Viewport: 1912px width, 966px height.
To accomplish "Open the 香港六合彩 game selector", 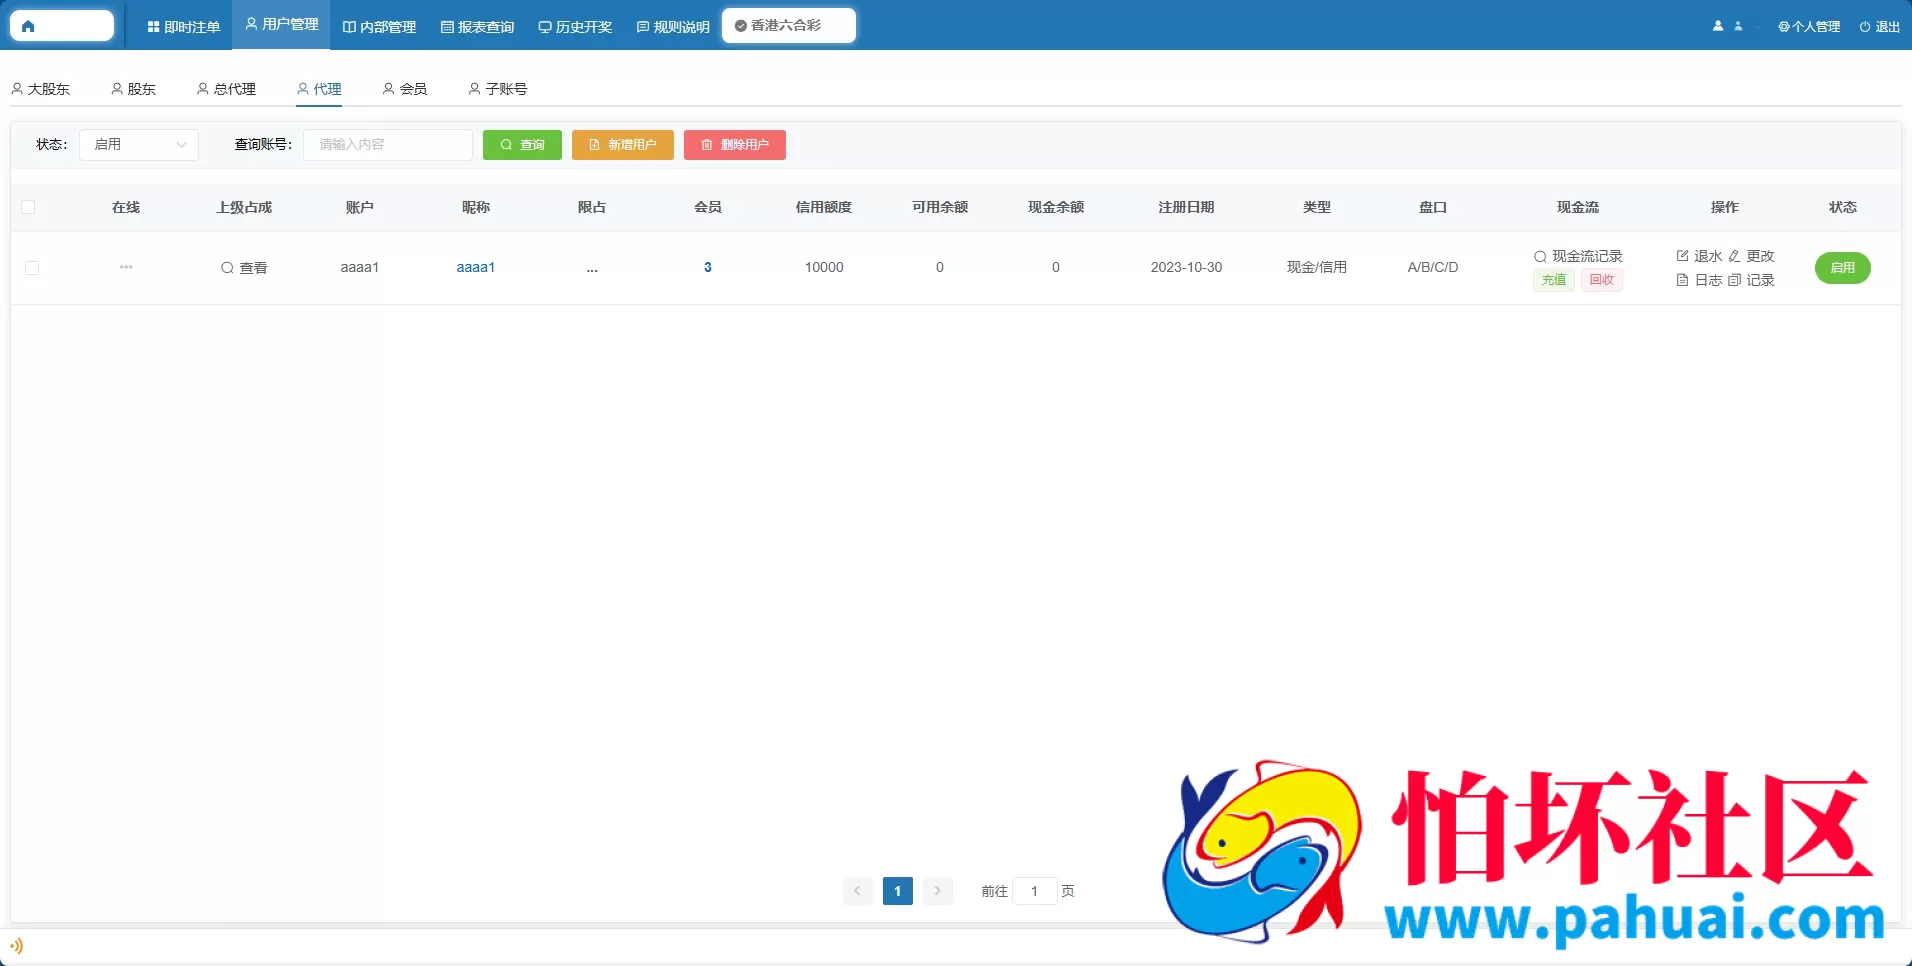I will (789, 25).
